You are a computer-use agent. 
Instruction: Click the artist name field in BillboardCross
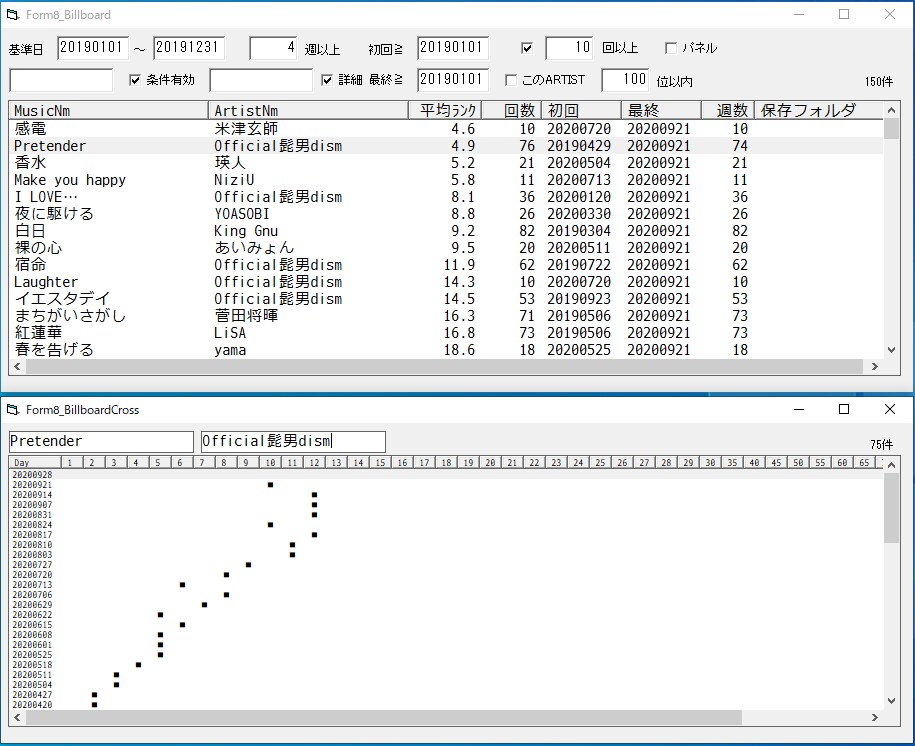pos(293,441)
